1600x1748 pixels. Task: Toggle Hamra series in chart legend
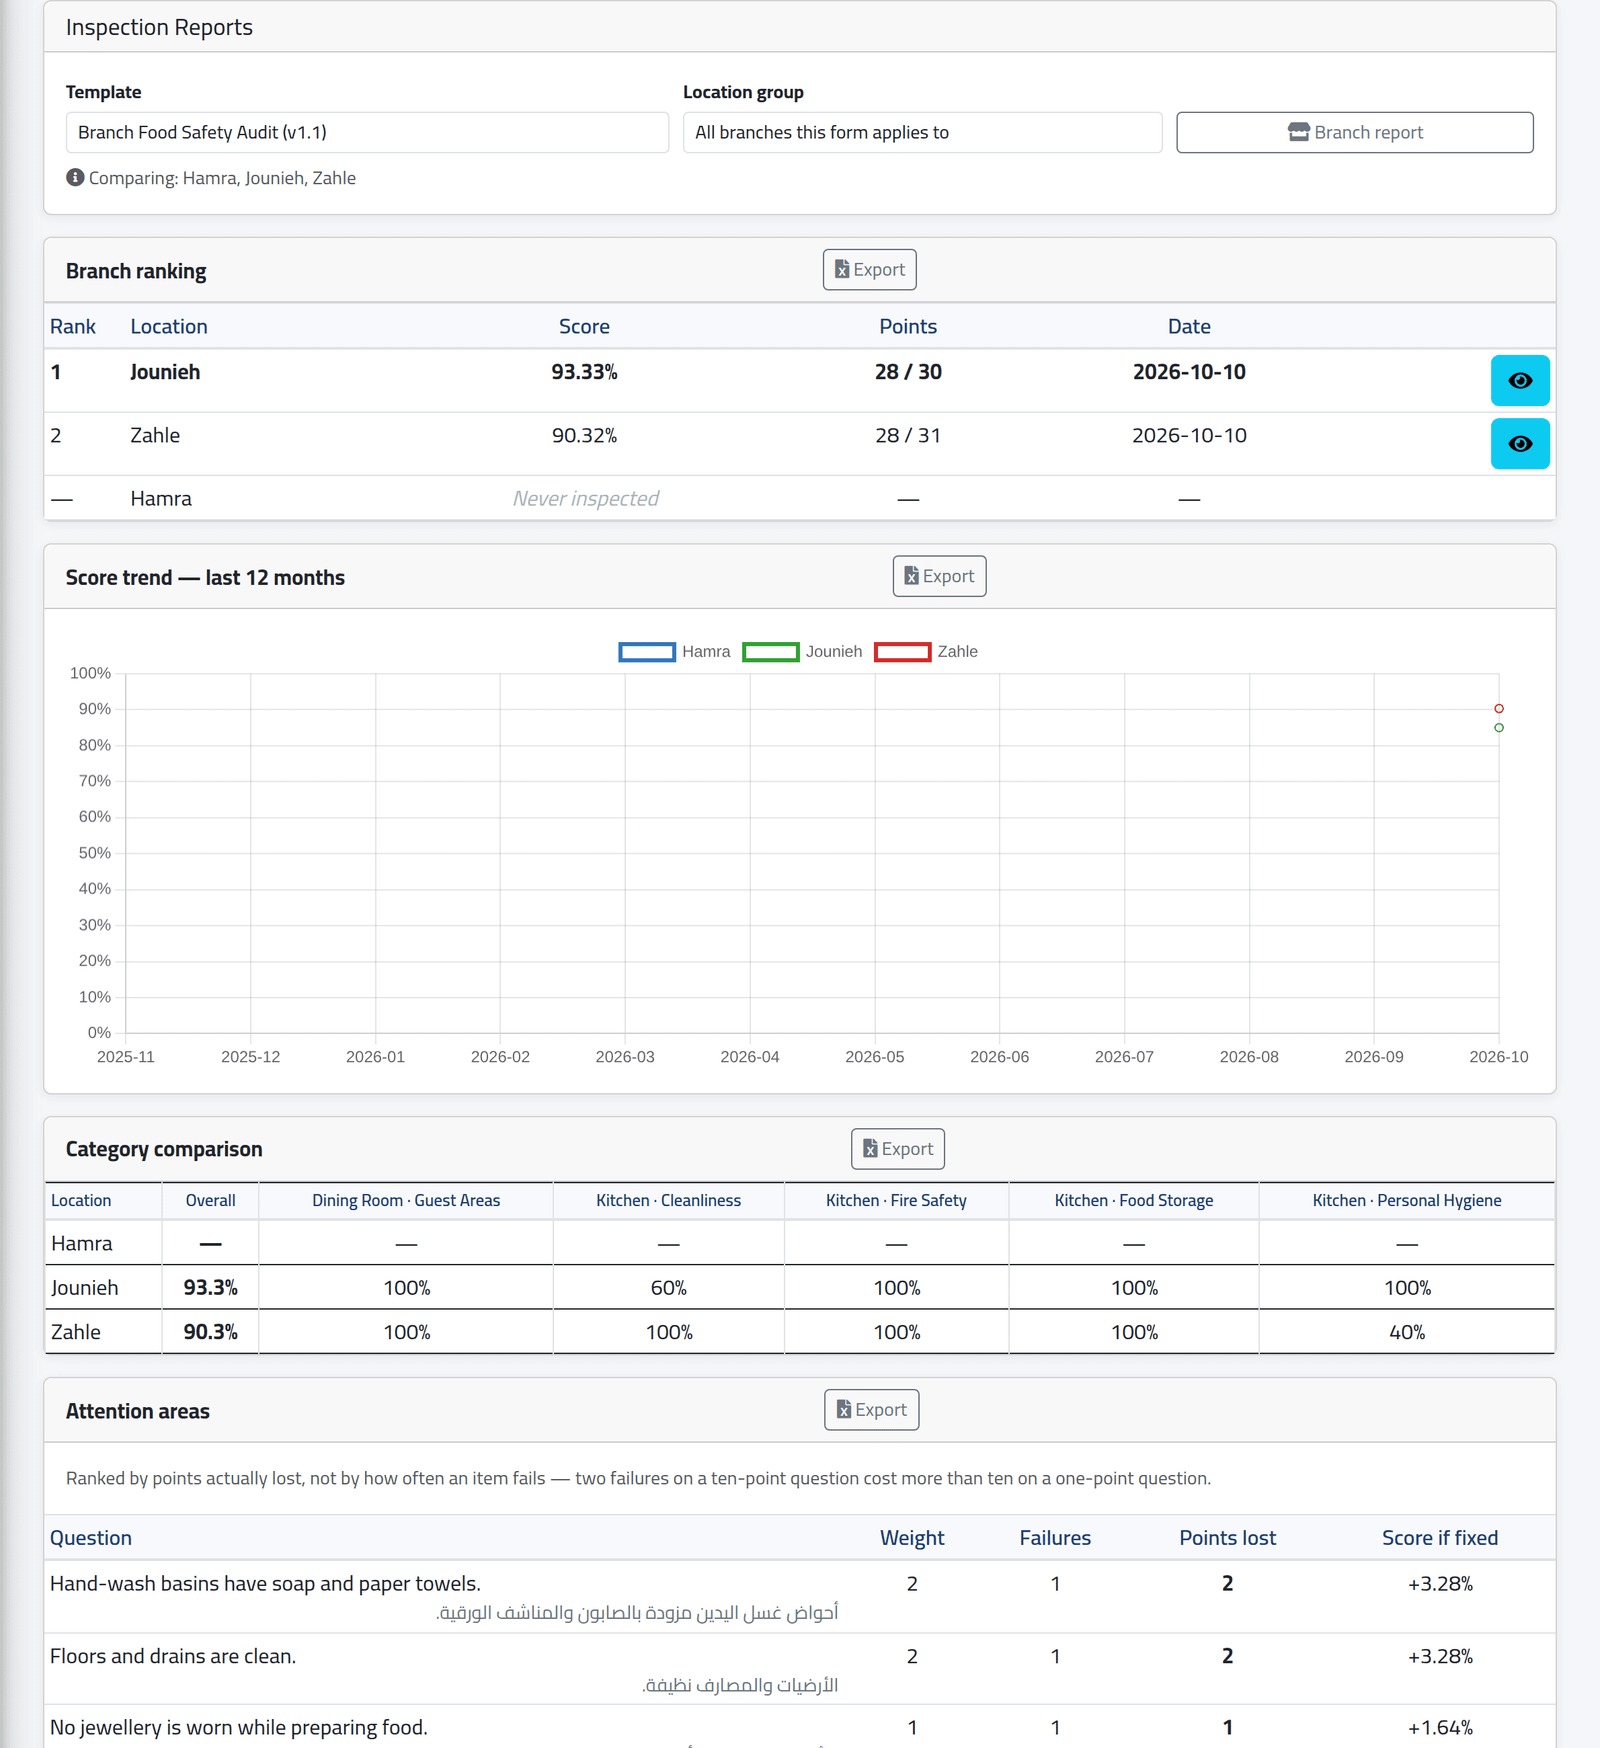click(x=675, y=652)
